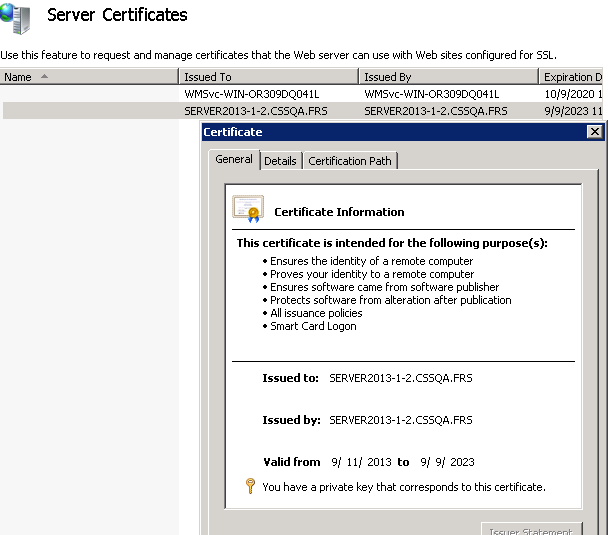
Task: Click the sort arrow in the Name header
Action: point(43,77)
